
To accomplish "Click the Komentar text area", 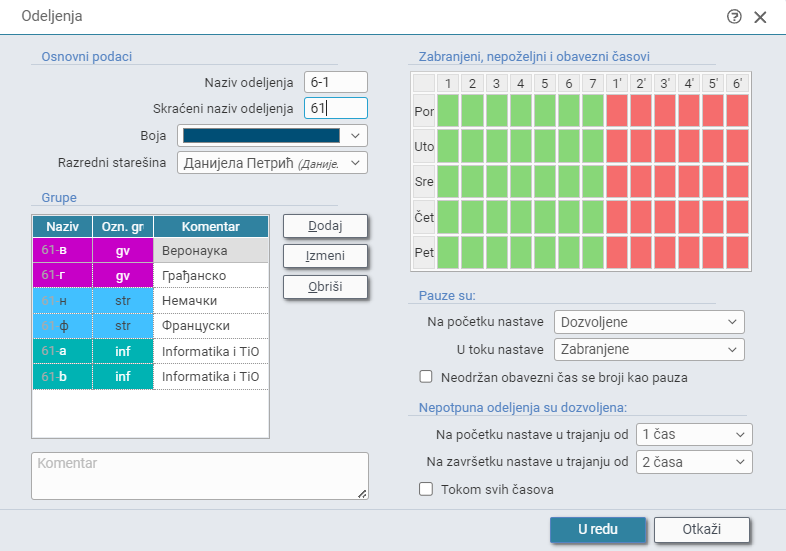I will point(200,476).
